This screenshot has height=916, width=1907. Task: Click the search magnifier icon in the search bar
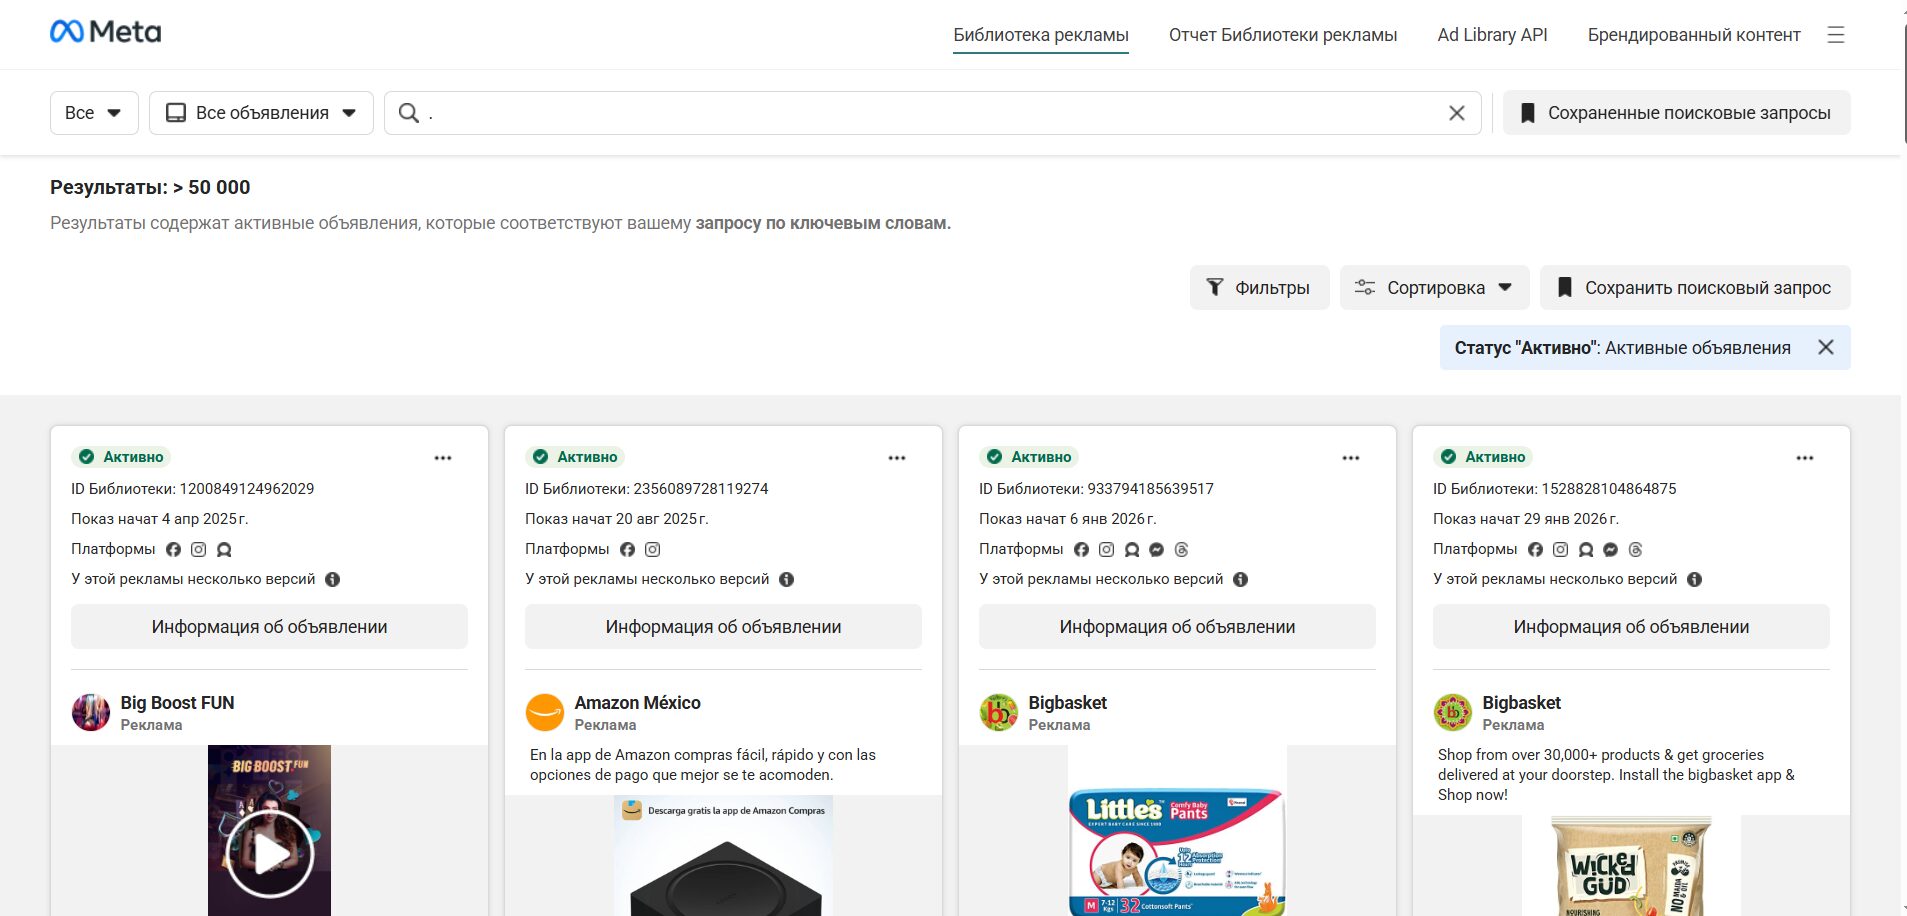click(x=408, y=112)
